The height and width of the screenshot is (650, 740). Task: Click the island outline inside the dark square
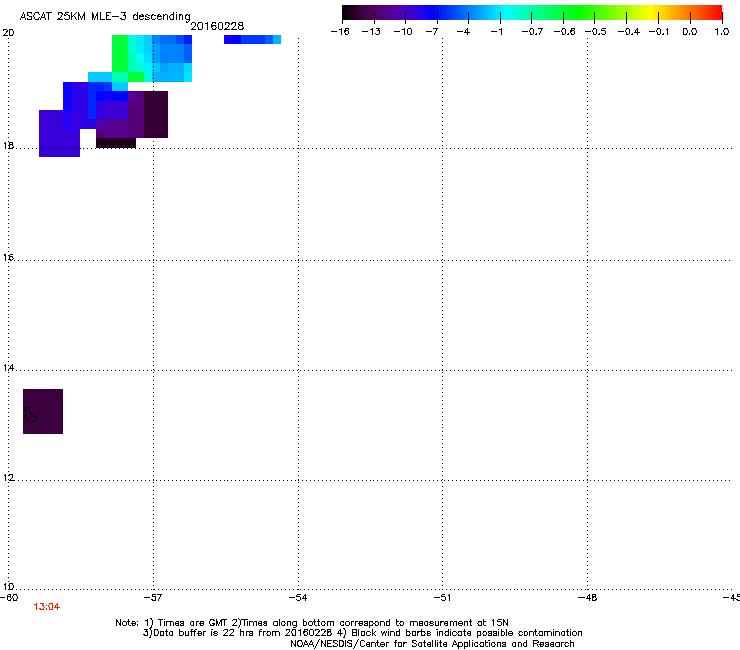coord(30,415)
